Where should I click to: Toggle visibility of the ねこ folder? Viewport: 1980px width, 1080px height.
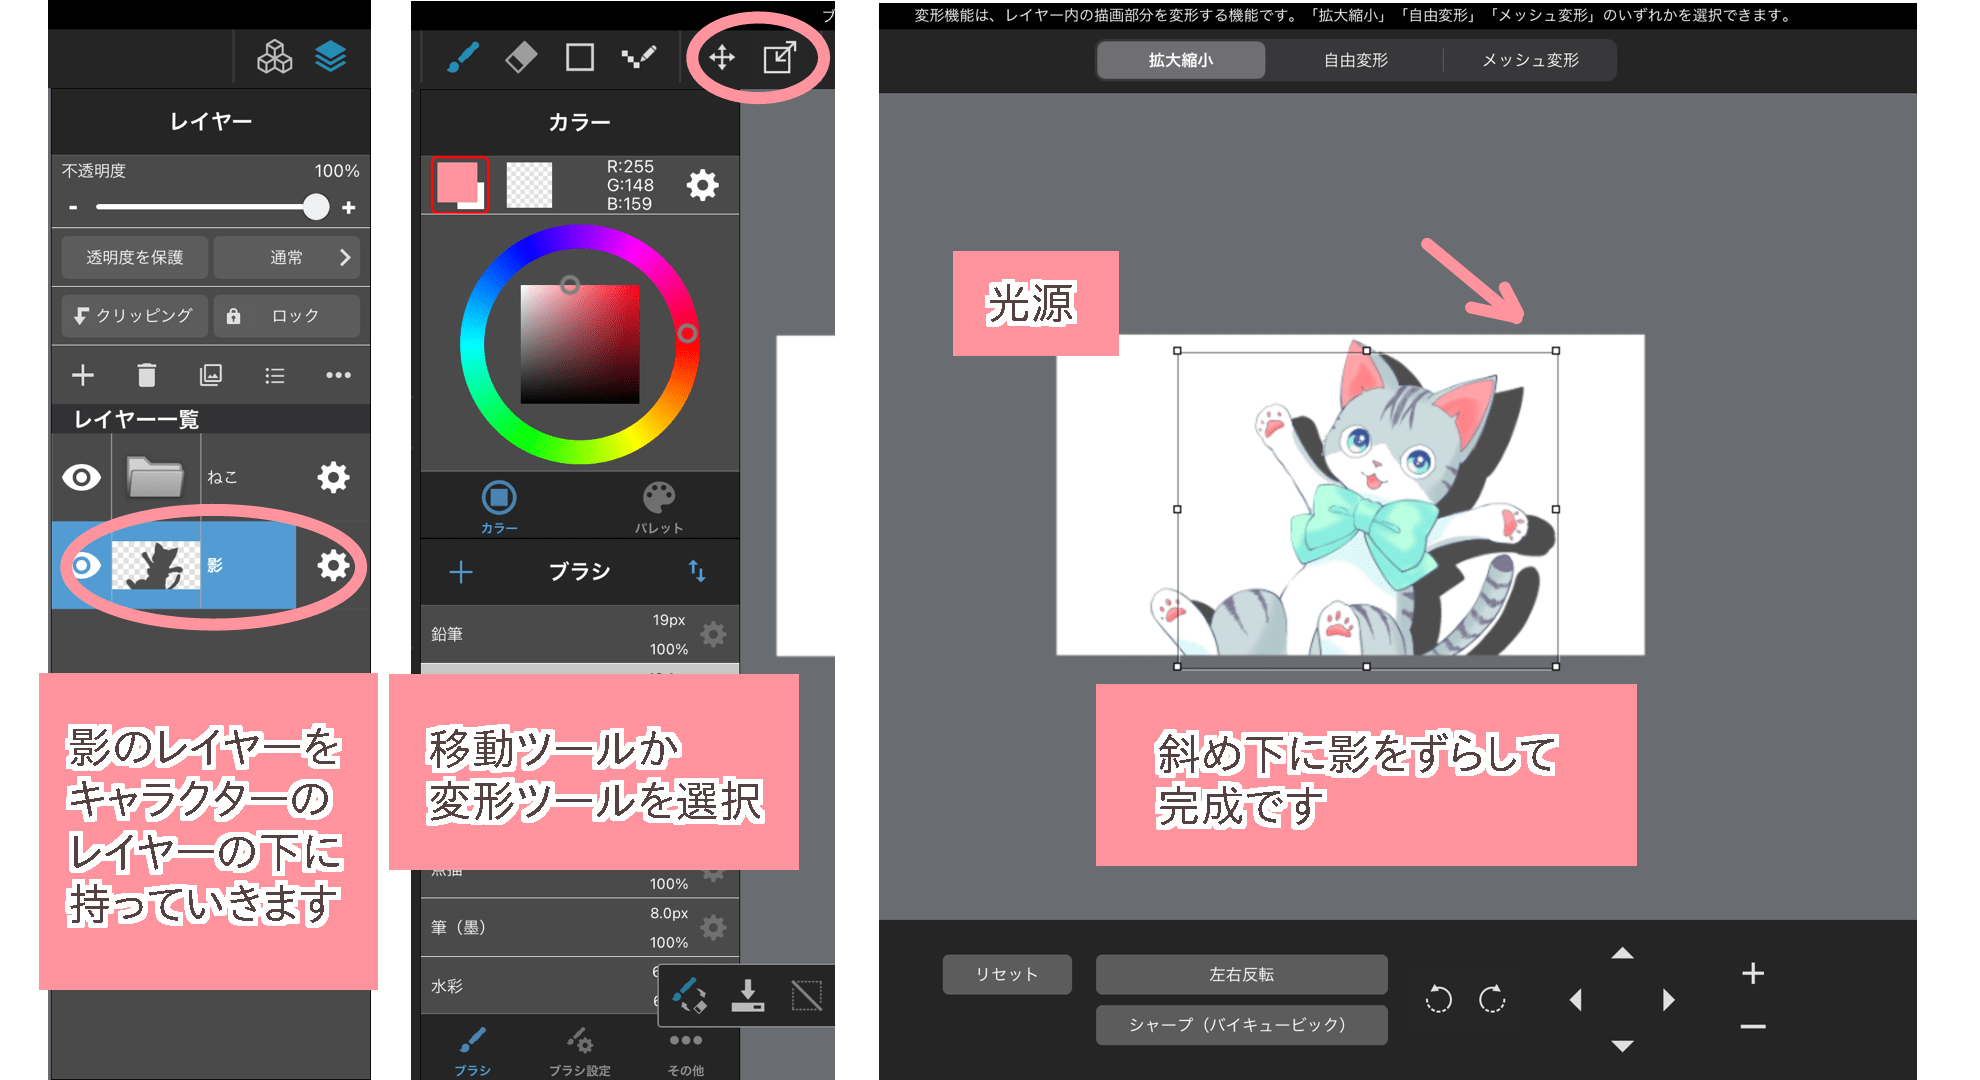(x=81, y=477)
